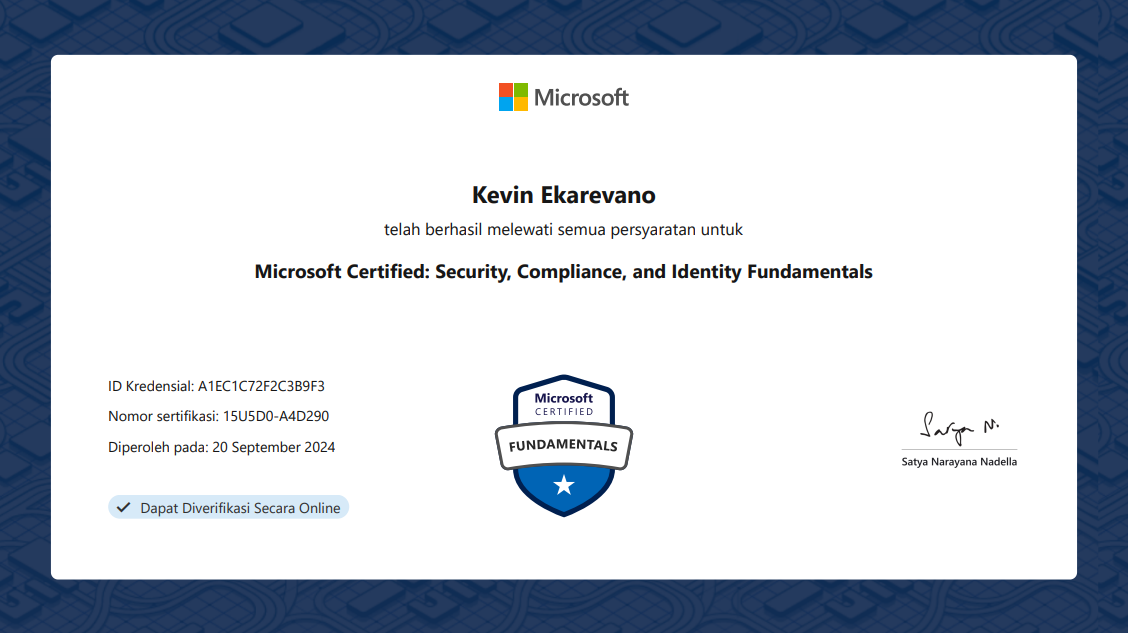The height and width of the screenshot is (633, 1128).
Task: Click the FUNDAMENTALS banner on the badge
Action: pos(563,445)
